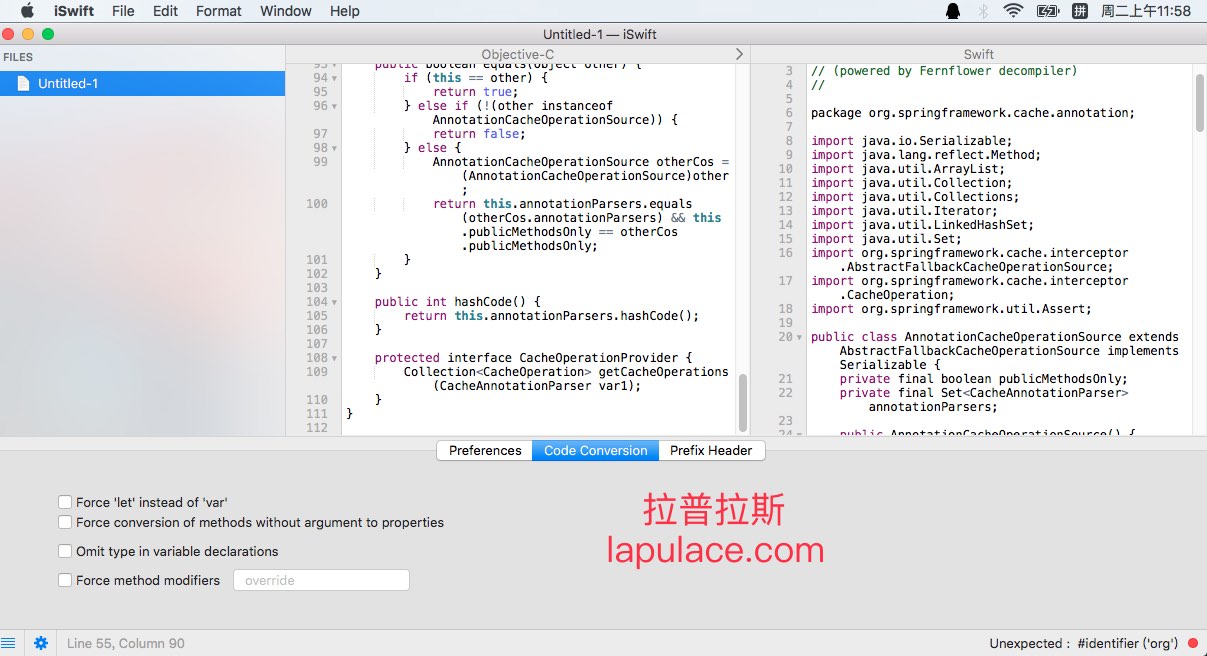Toggle the list view icon at bottom left

[9, 643]
